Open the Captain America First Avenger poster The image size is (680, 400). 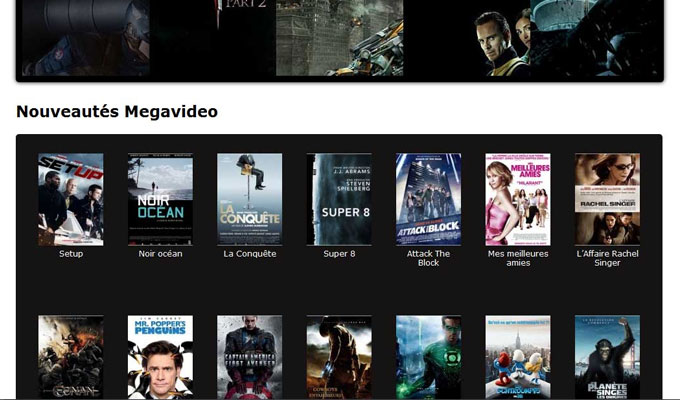click(x=250, y=357)
